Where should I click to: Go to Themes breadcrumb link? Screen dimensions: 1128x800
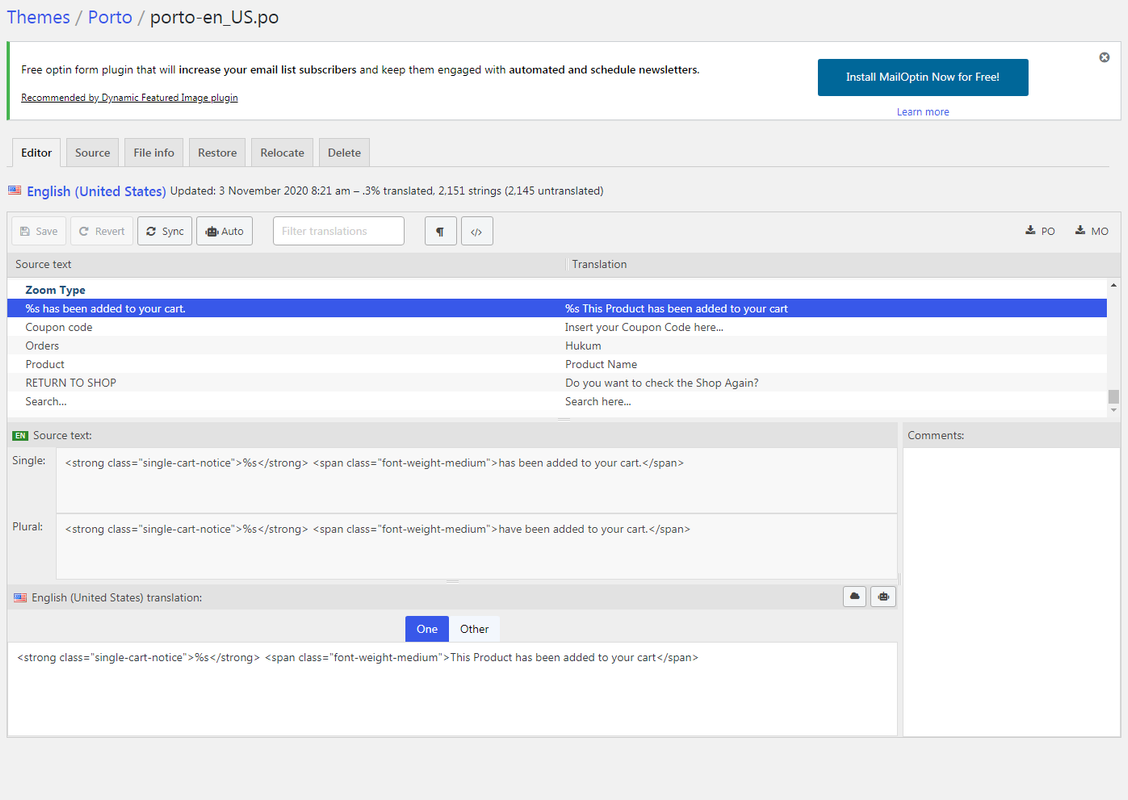coord(38,17)
